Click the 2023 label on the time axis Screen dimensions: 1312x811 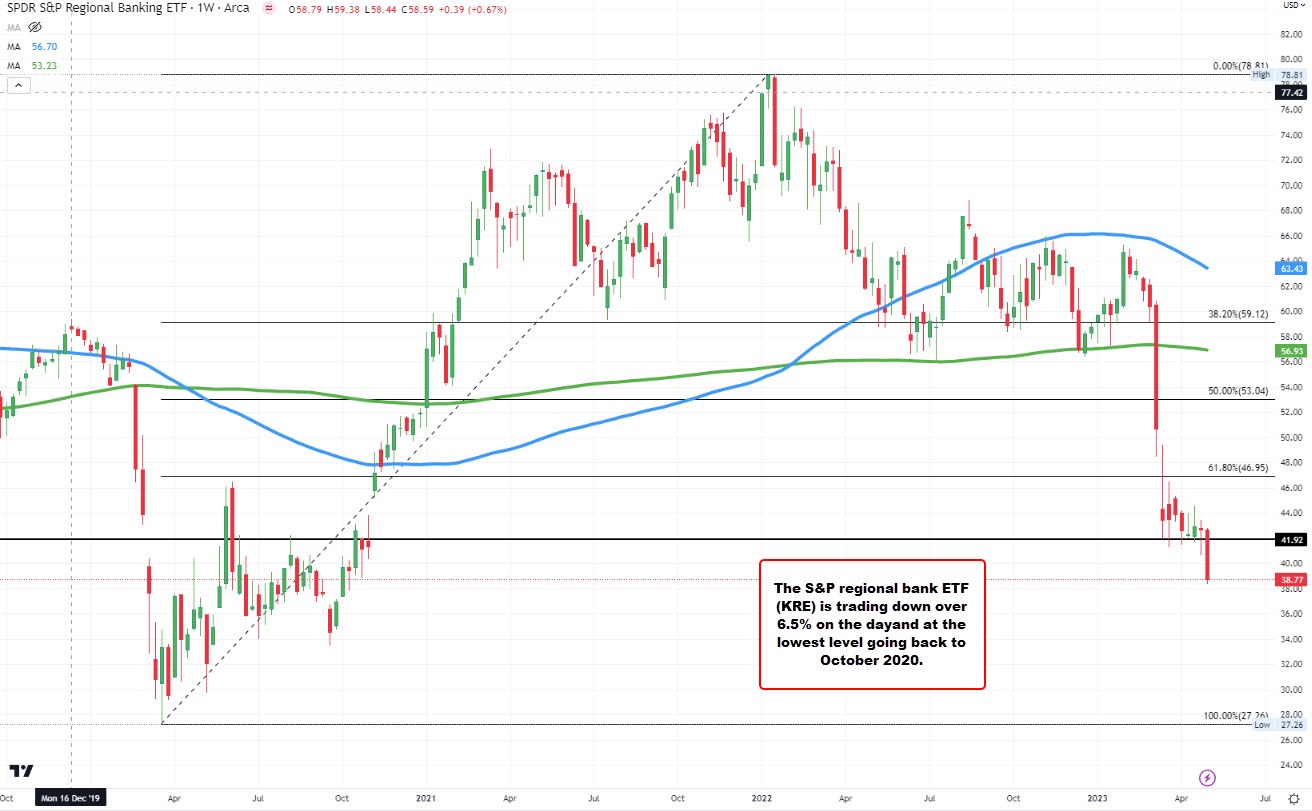coord(1097,799)
